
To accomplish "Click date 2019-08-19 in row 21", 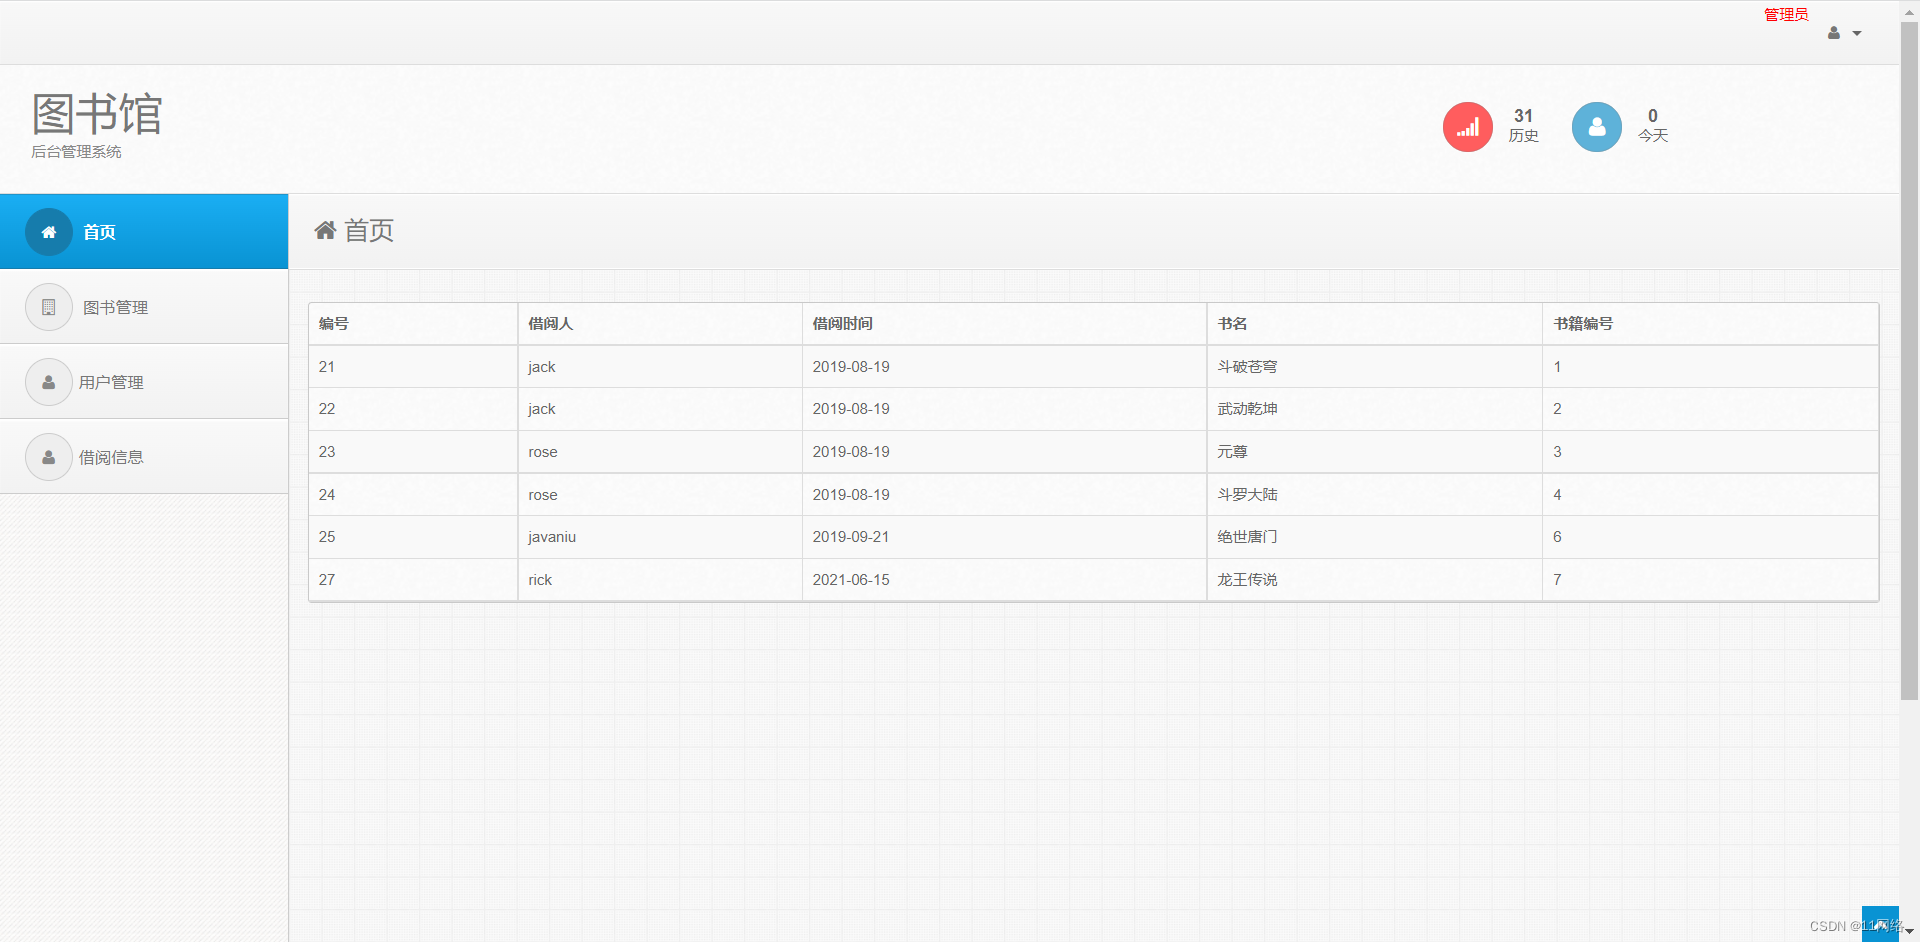I will pos(851,367).
